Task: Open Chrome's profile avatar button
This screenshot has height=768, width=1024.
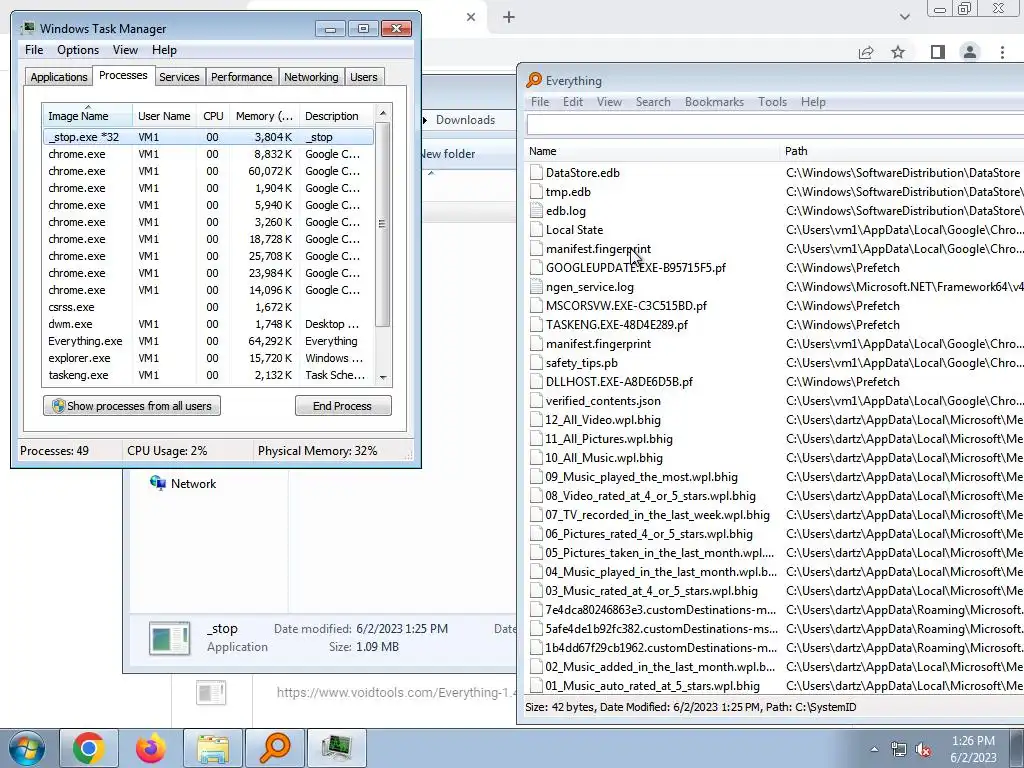Action: (970, 52)
